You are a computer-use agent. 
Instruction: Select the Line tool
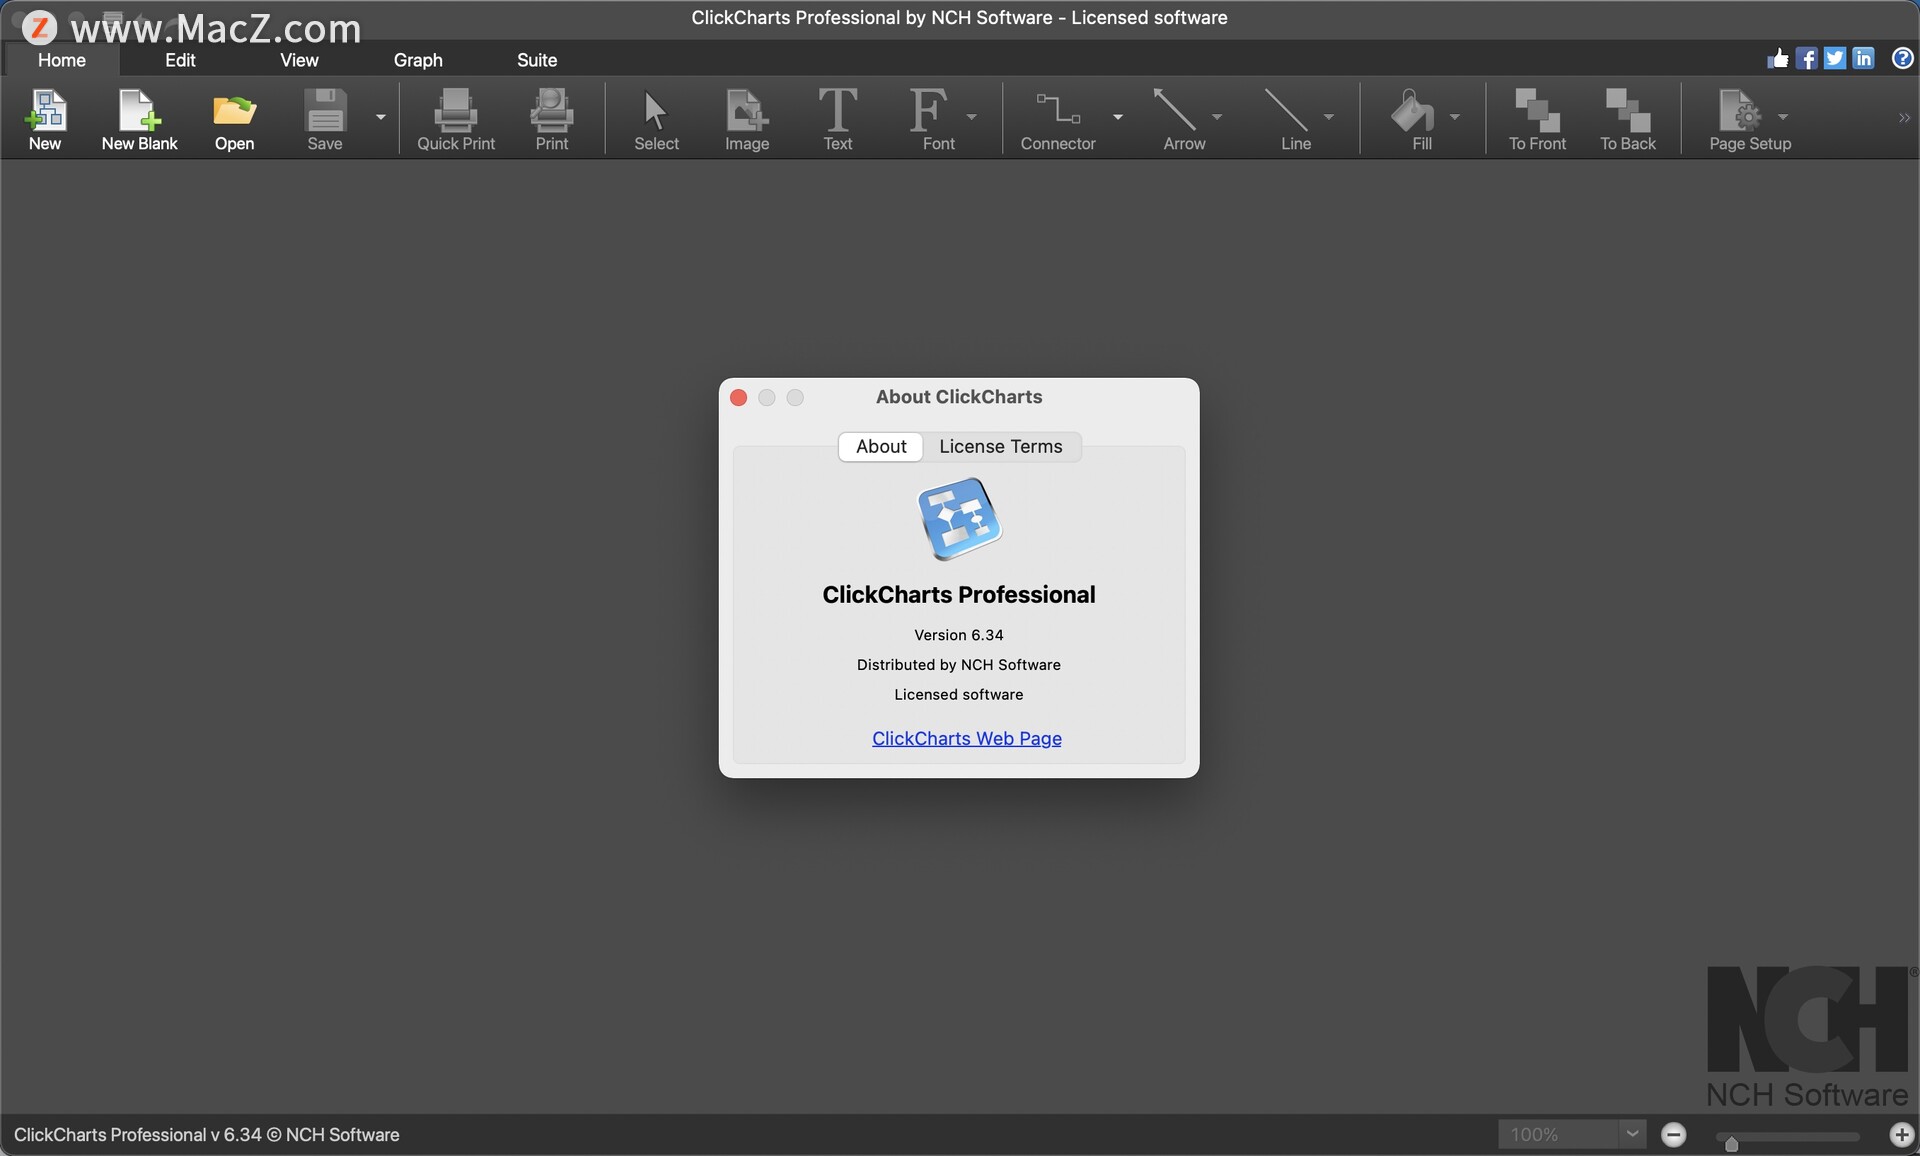pyautogui.click(x=1295, y=118)
